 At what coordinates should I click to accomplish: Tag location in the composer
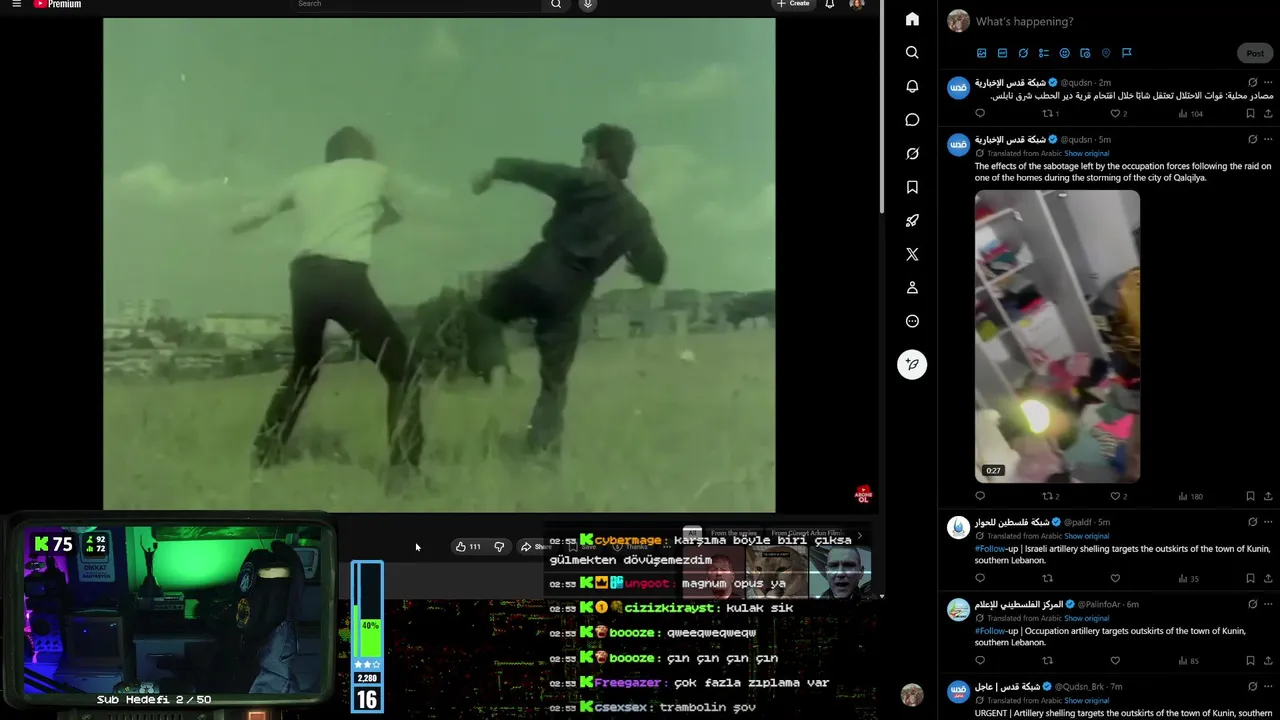[1106, 53]
